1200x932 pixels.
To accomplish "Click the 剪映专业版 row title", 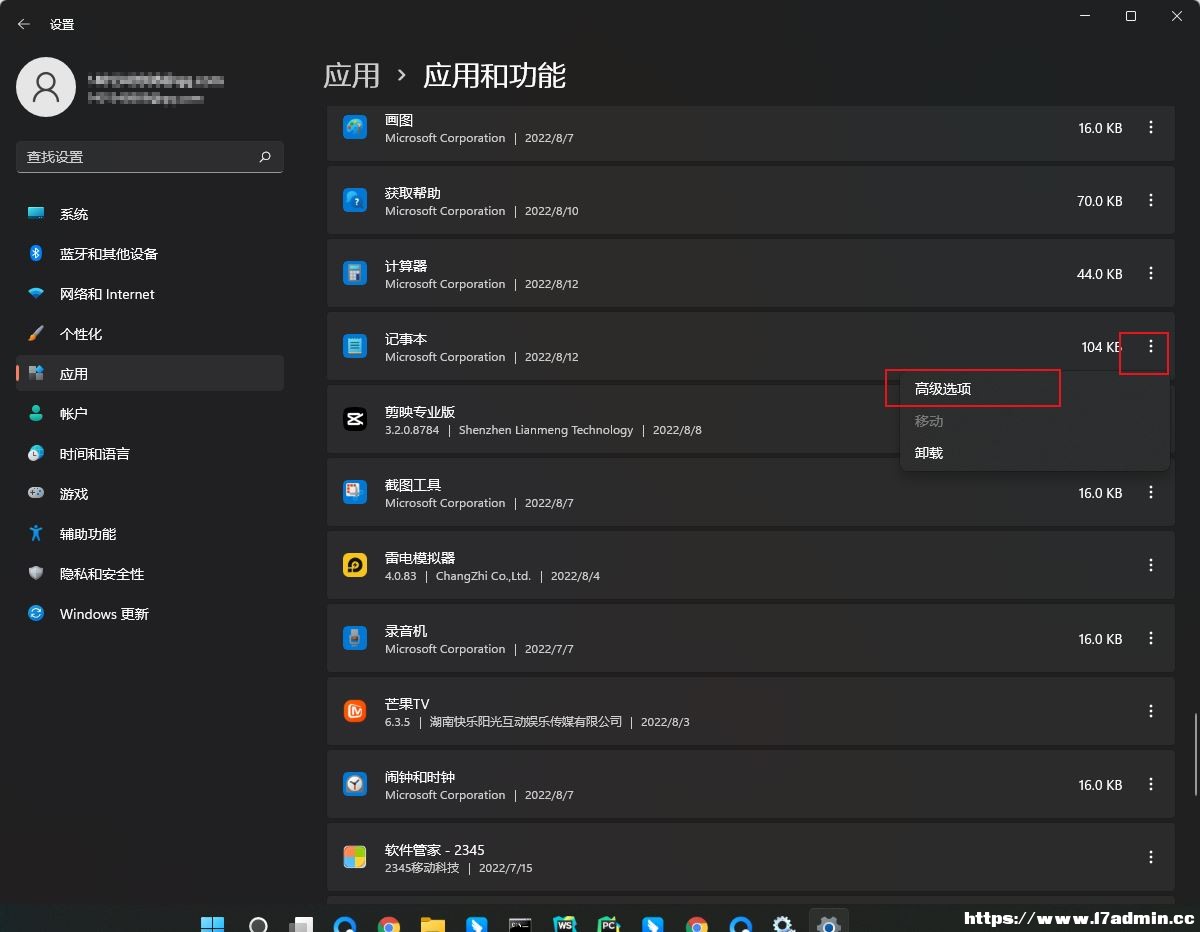I will (420, 412).
